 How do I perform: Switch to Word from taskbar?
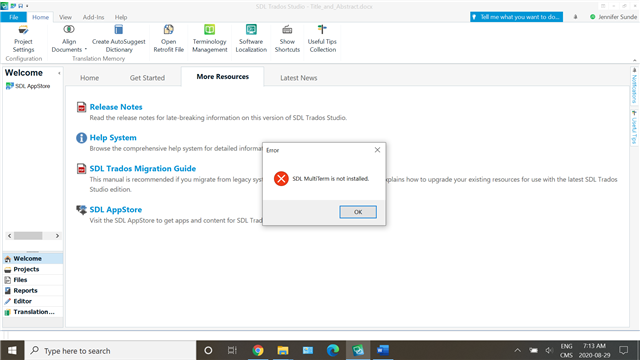point(383,350)
